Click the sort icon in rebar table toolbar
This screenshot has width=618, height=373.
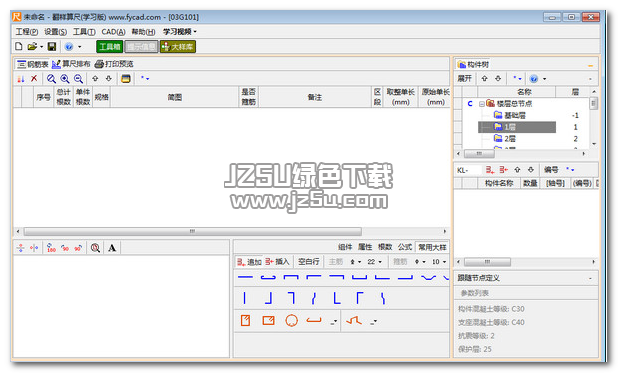click(x=20, y=79)
